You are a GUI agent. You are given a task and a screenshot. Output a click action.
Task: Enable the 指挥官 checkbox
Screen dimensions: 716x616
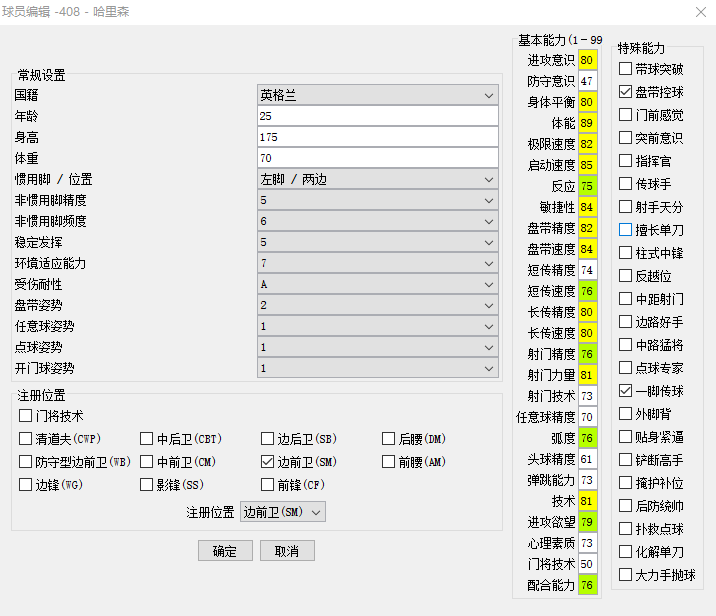click(x=626, y=161)
